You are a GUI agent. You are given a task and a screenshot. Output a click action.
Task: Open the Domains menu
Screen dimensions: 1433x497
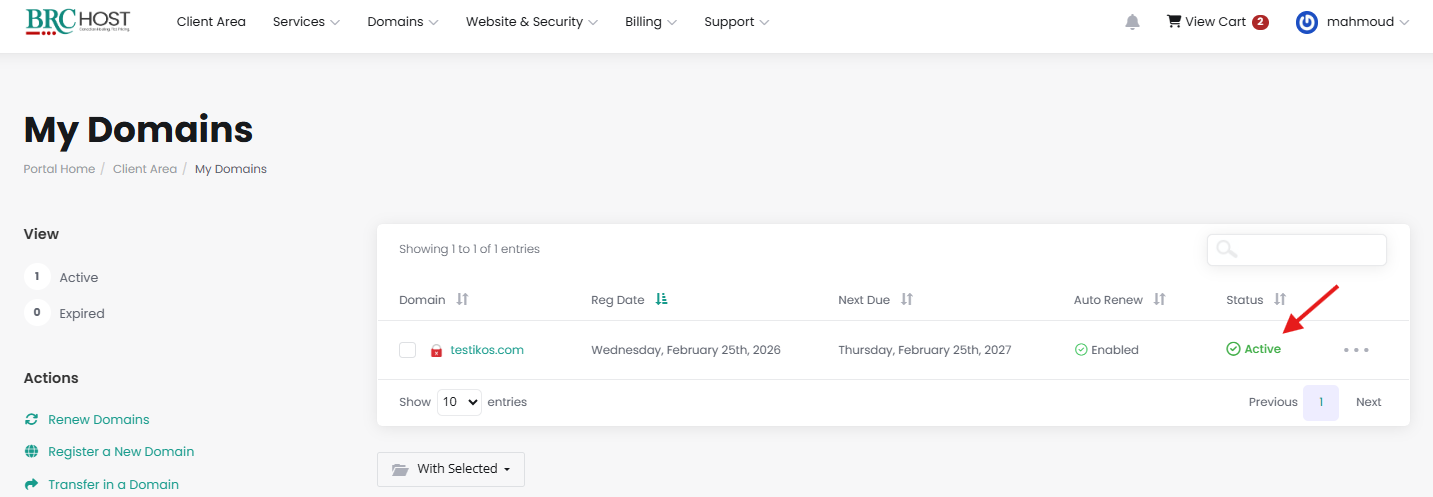tap(402, 22)
